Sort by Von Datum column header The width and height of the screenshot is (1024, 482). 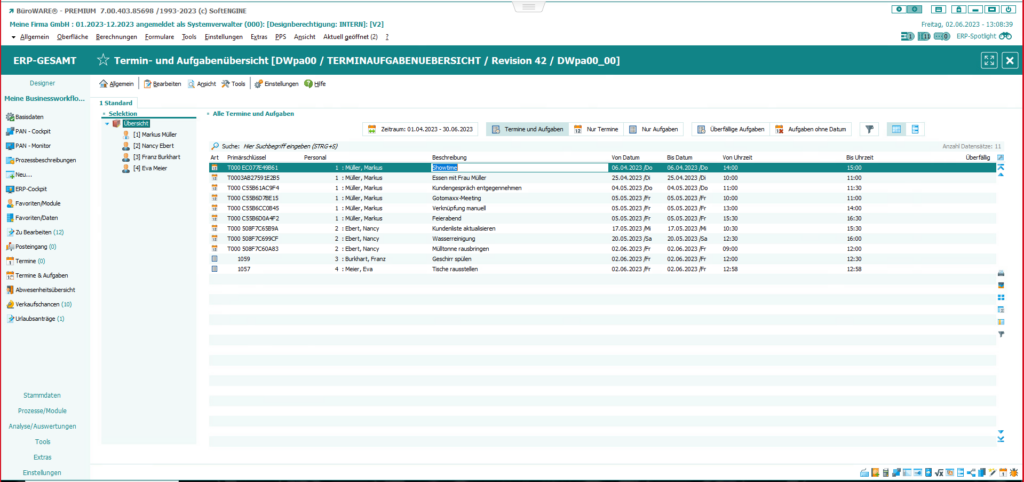click(625, 157)
